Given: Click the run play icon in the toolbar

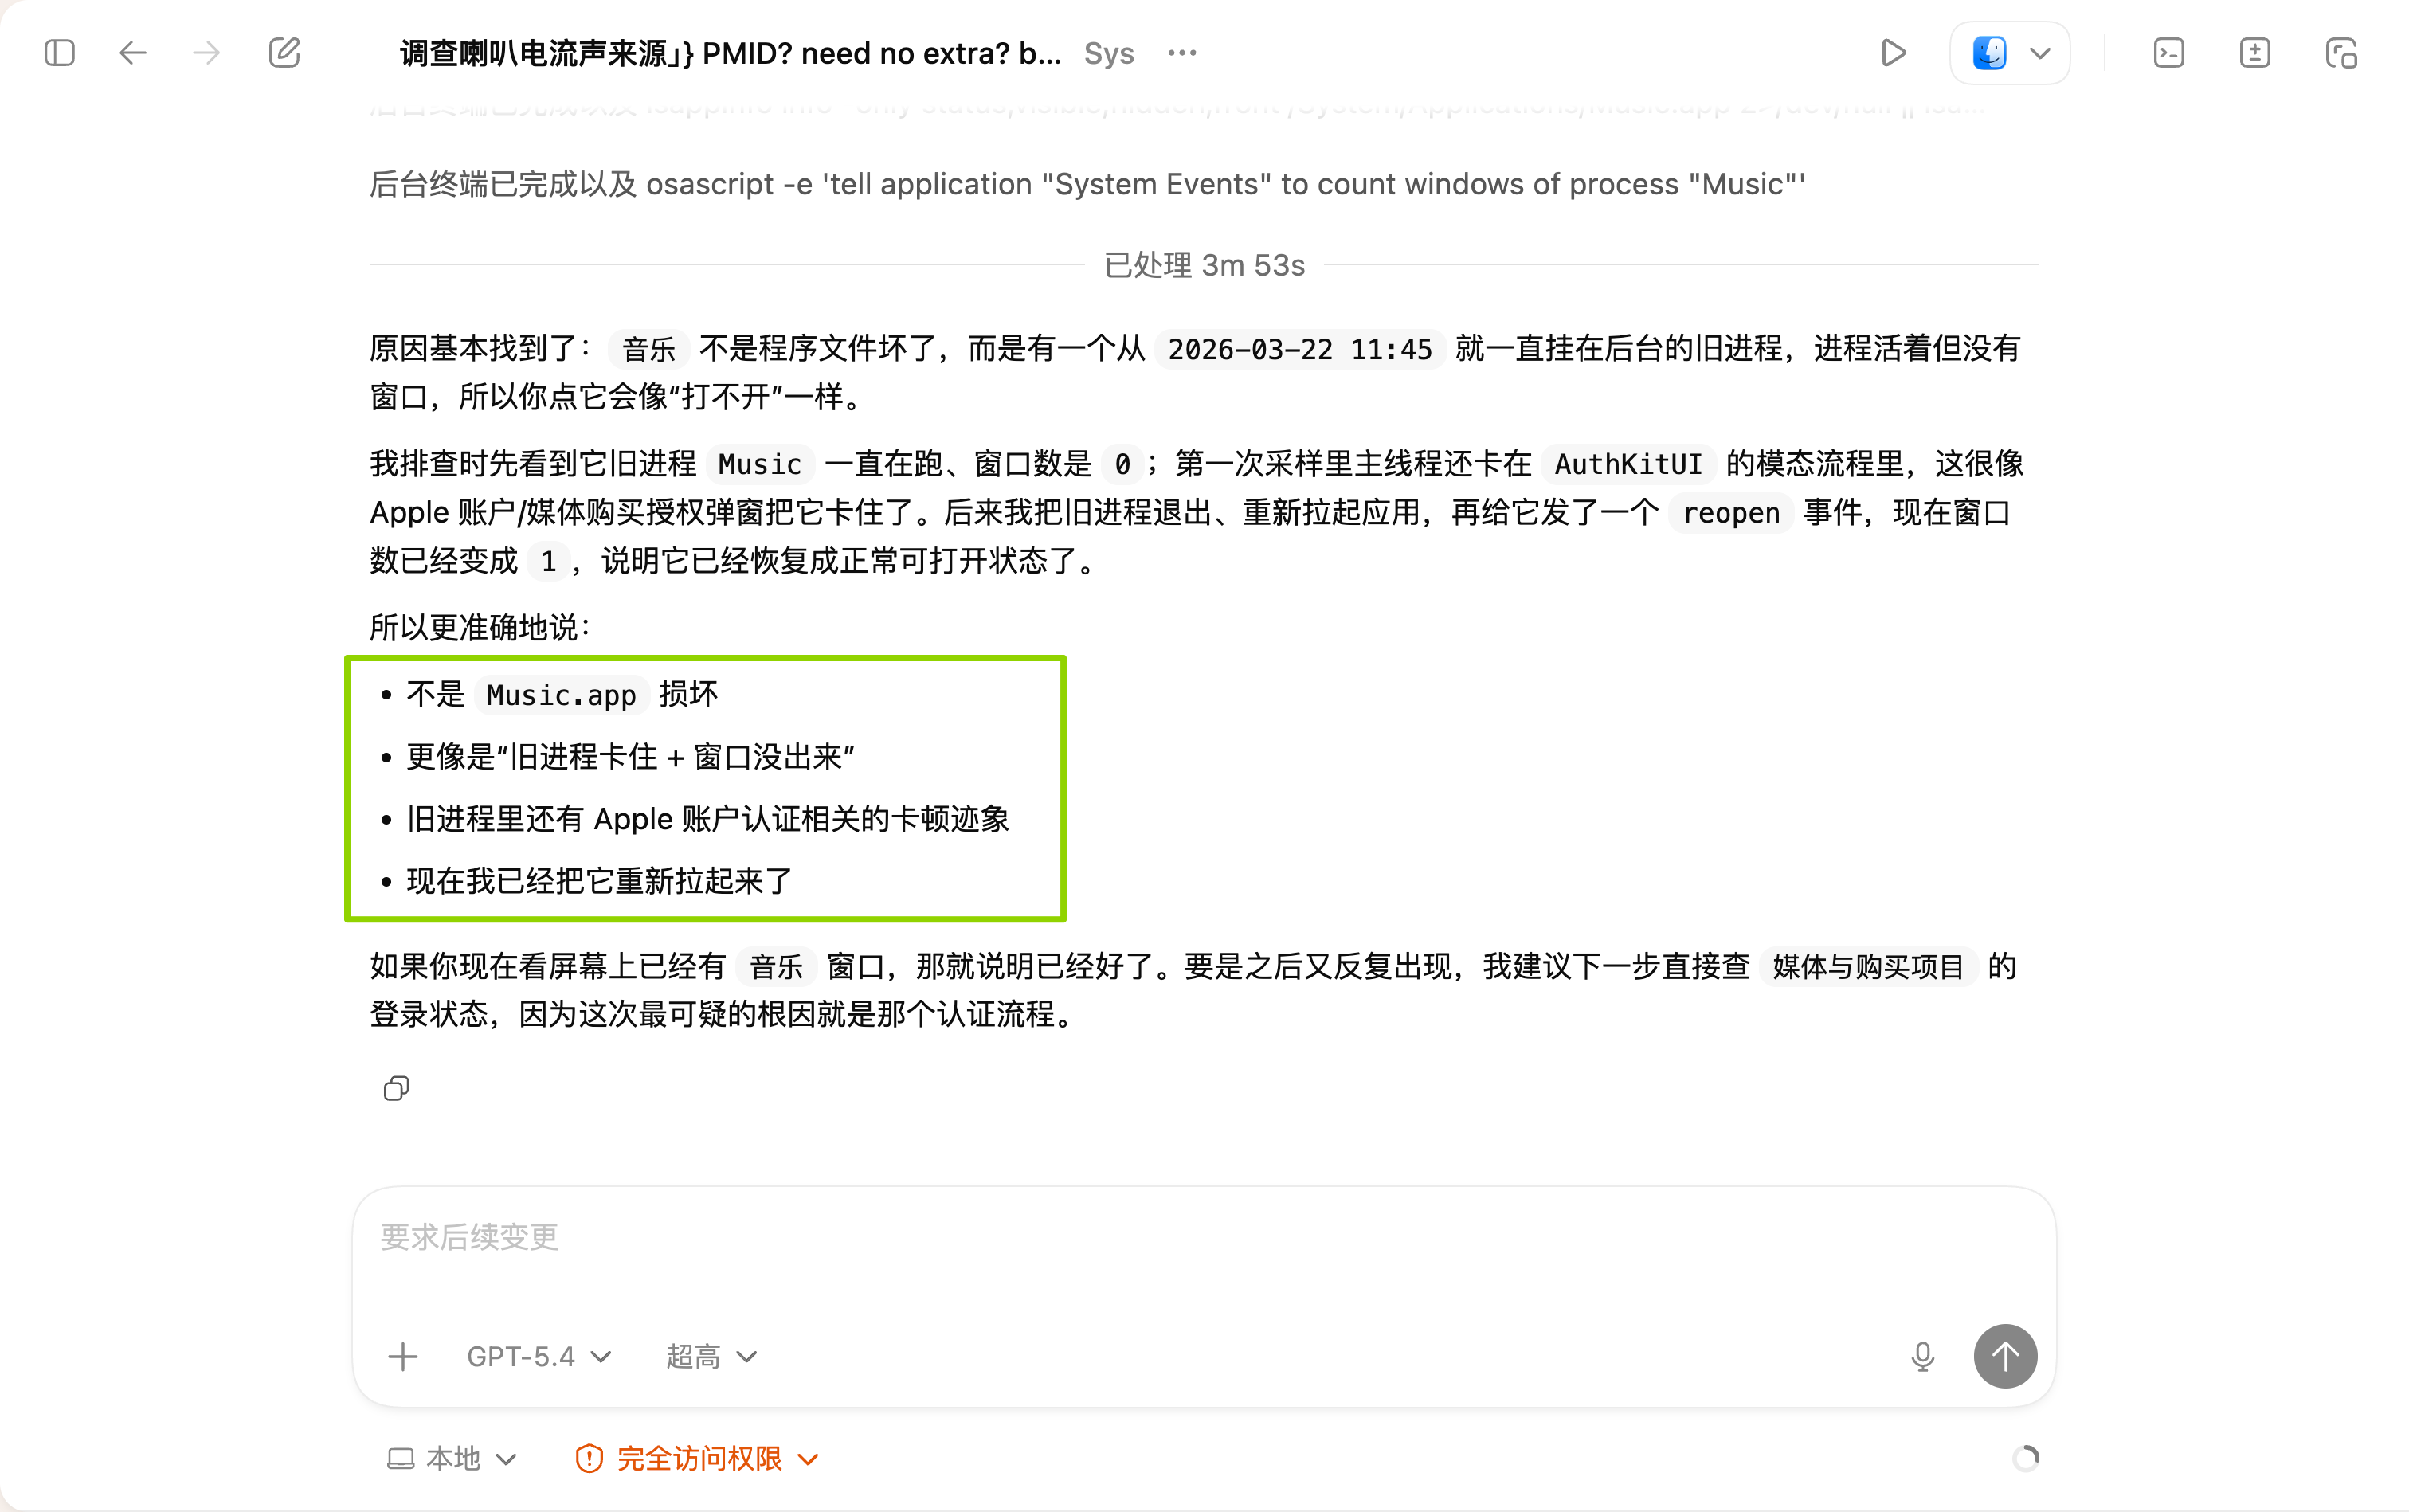Looking at the screenshot, I should (x=1893, y=52).
